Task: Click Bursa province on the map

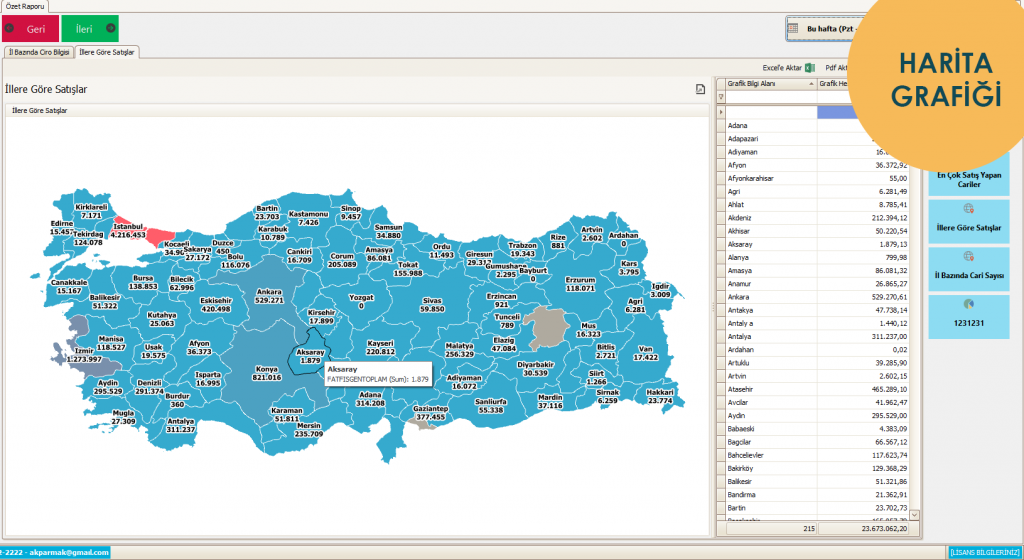Action: coord(143,282)
